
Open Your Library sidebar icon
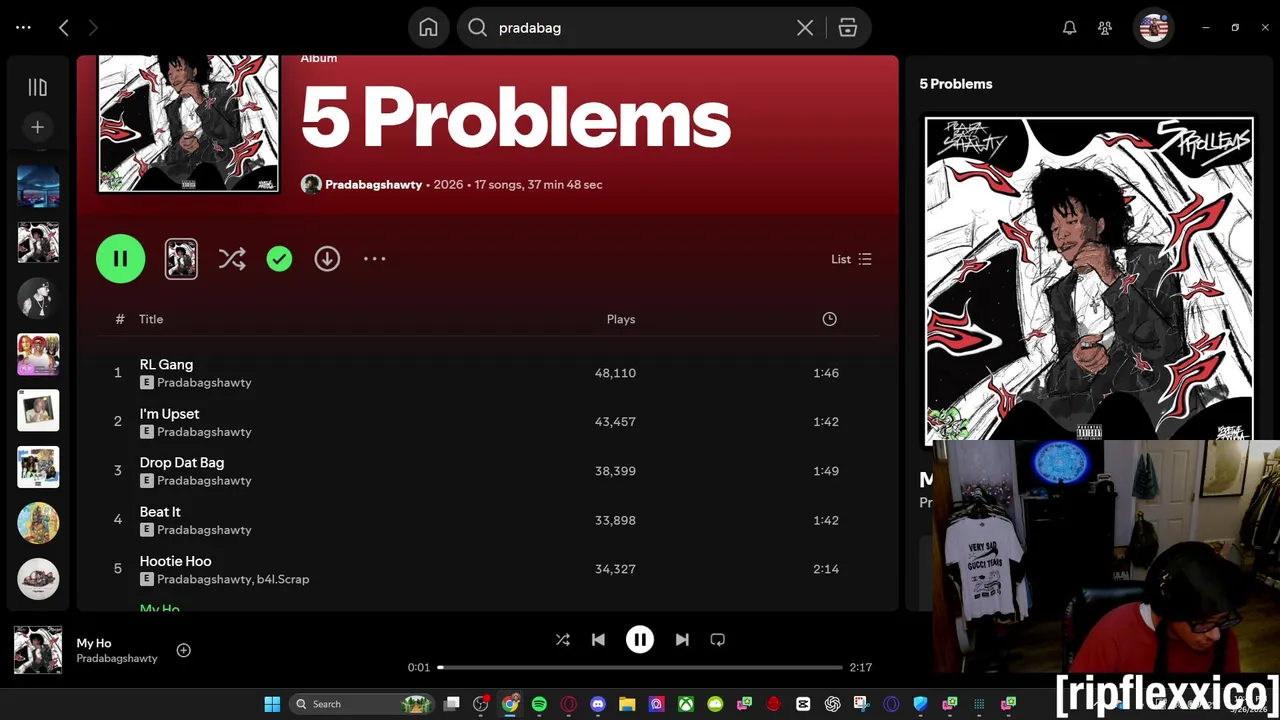tap(38, 88)
